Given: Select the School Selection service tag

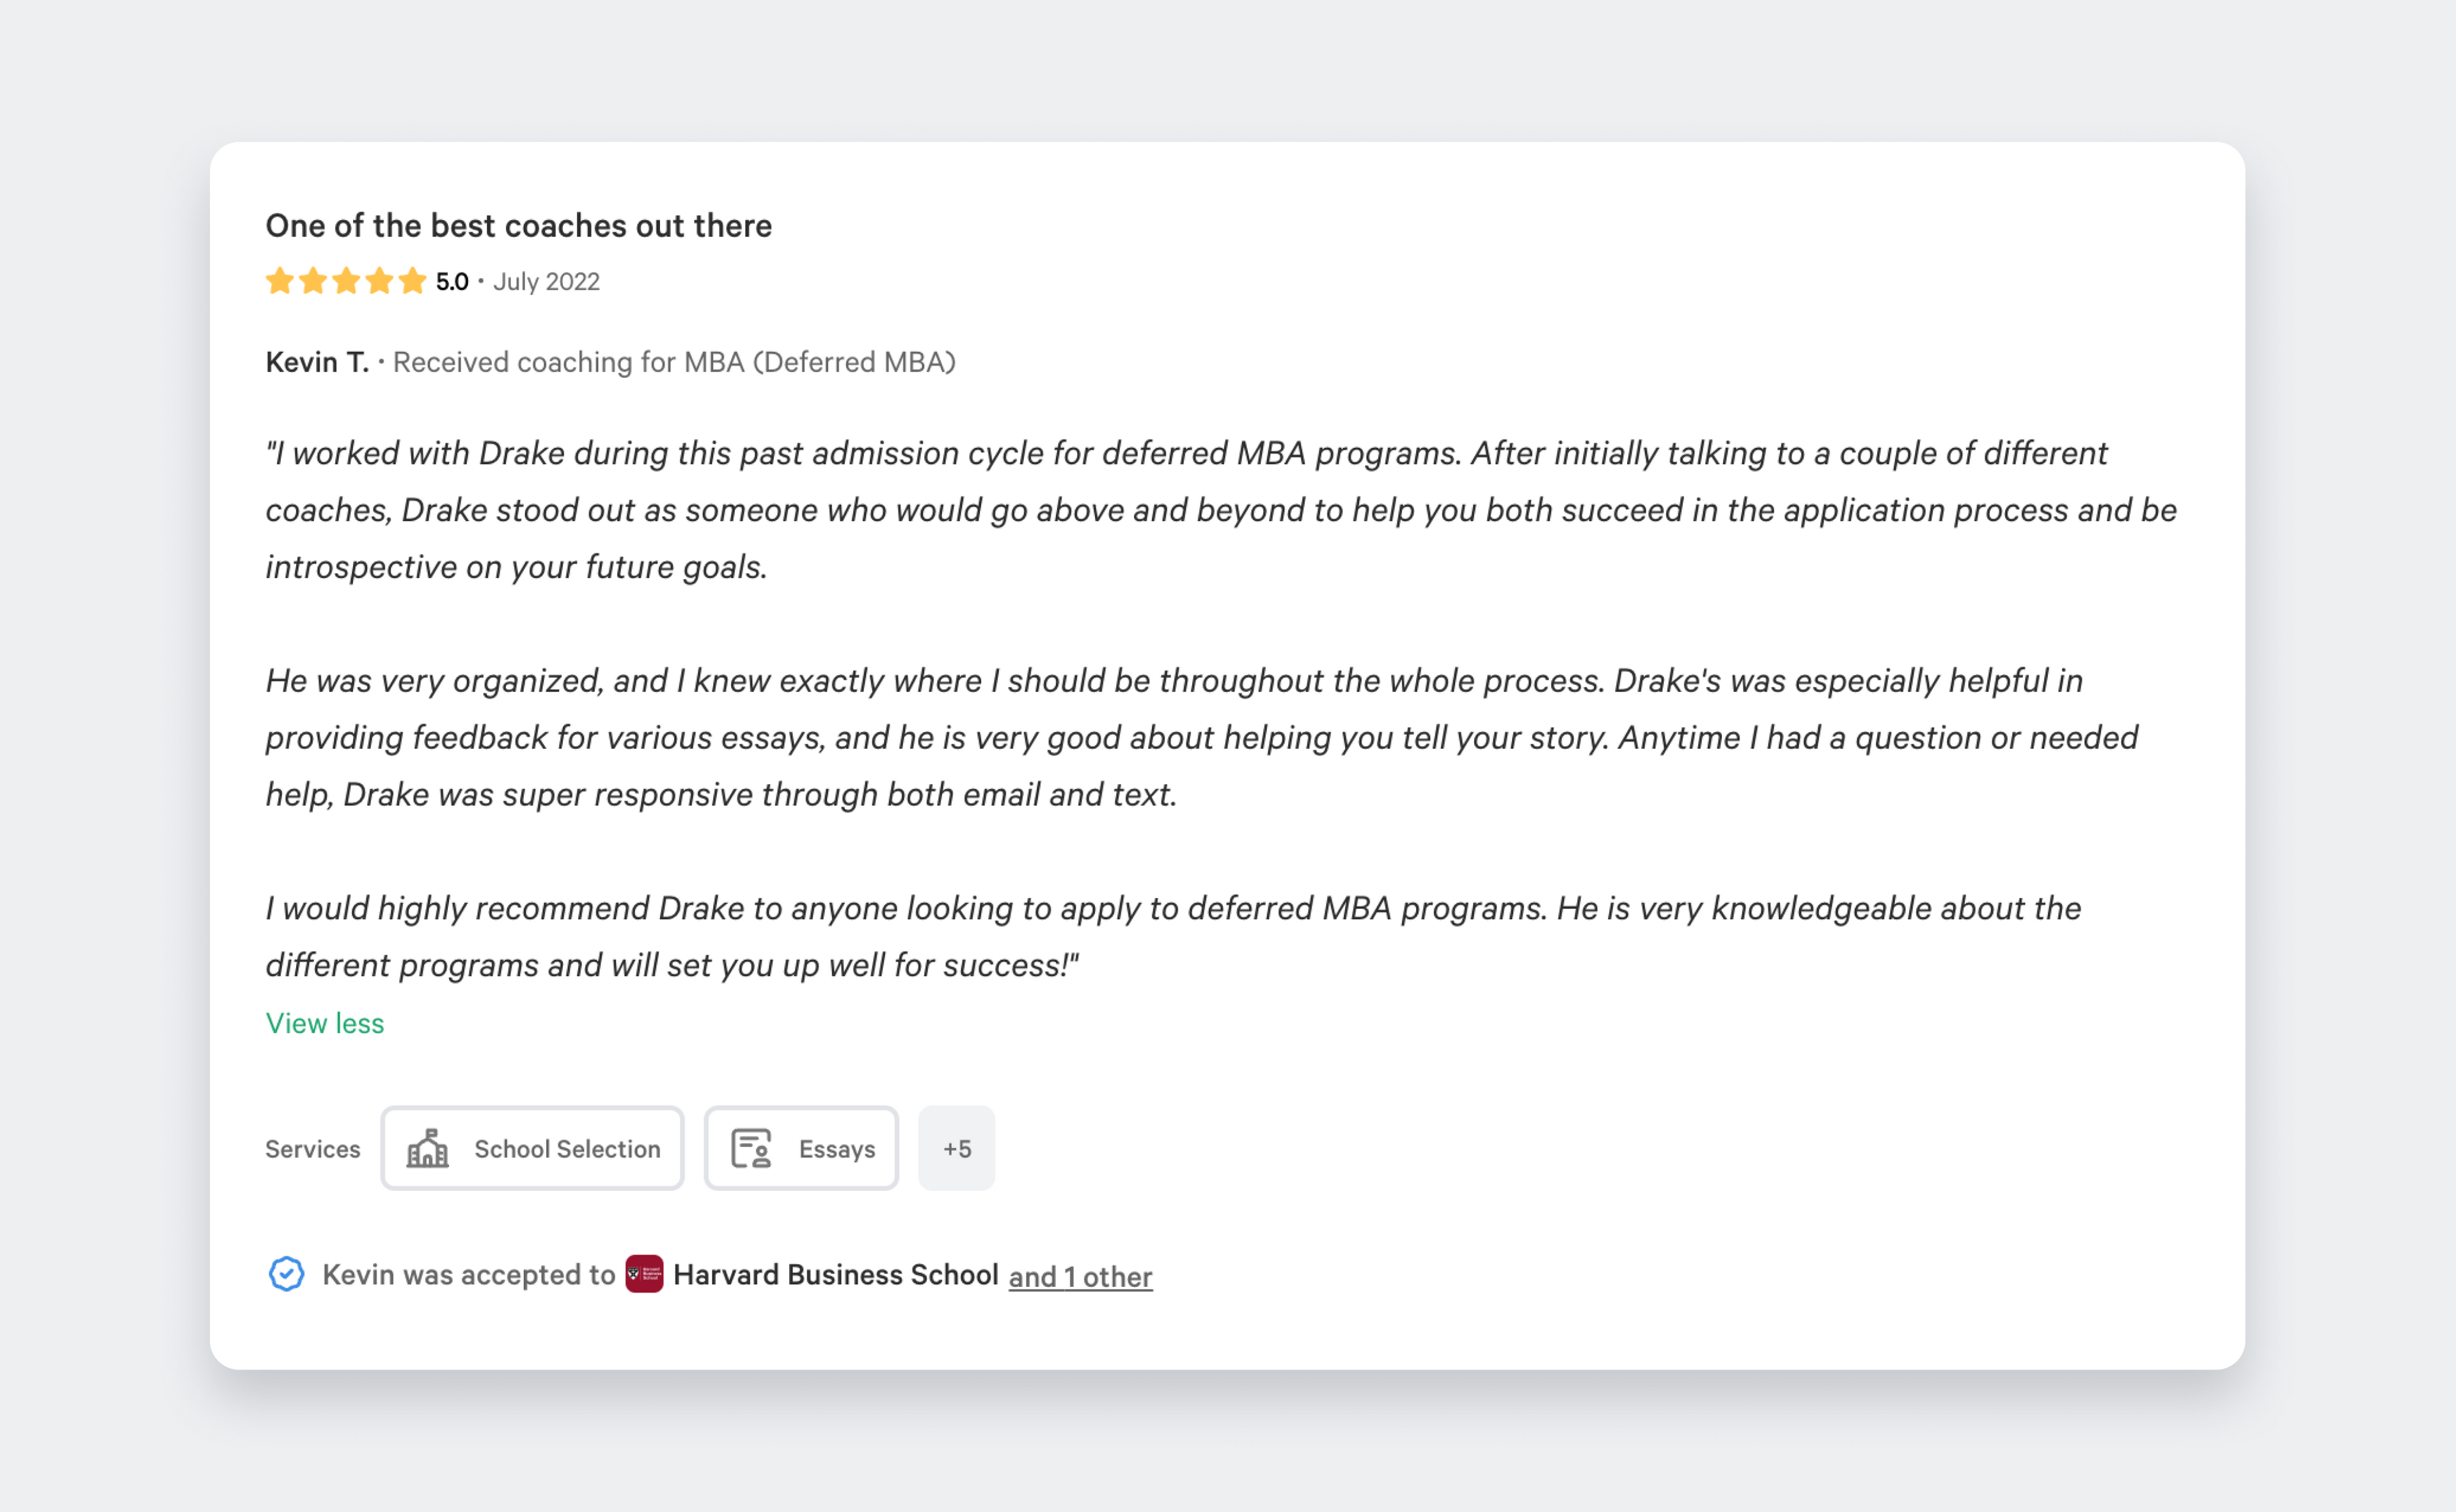Looking at the screenshot, I should 532,1148.
